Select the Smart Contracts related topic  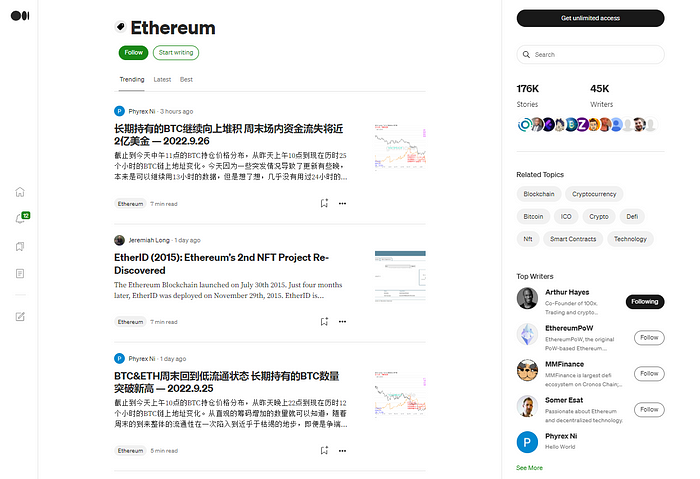pos(573,239)
